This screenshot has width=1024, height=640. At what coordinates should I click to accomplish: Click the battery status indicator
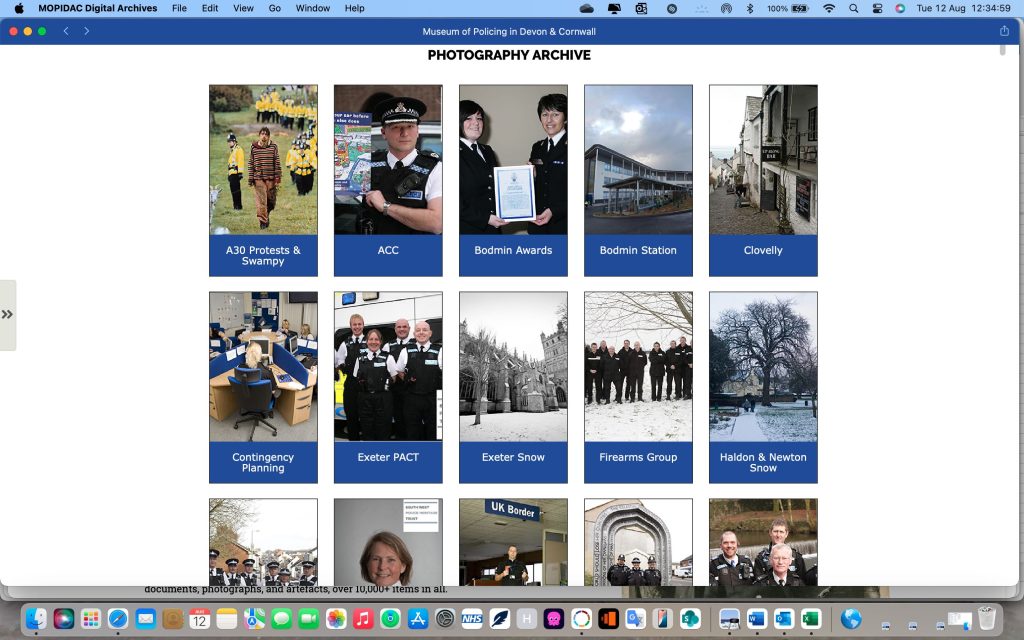point(788,8)
